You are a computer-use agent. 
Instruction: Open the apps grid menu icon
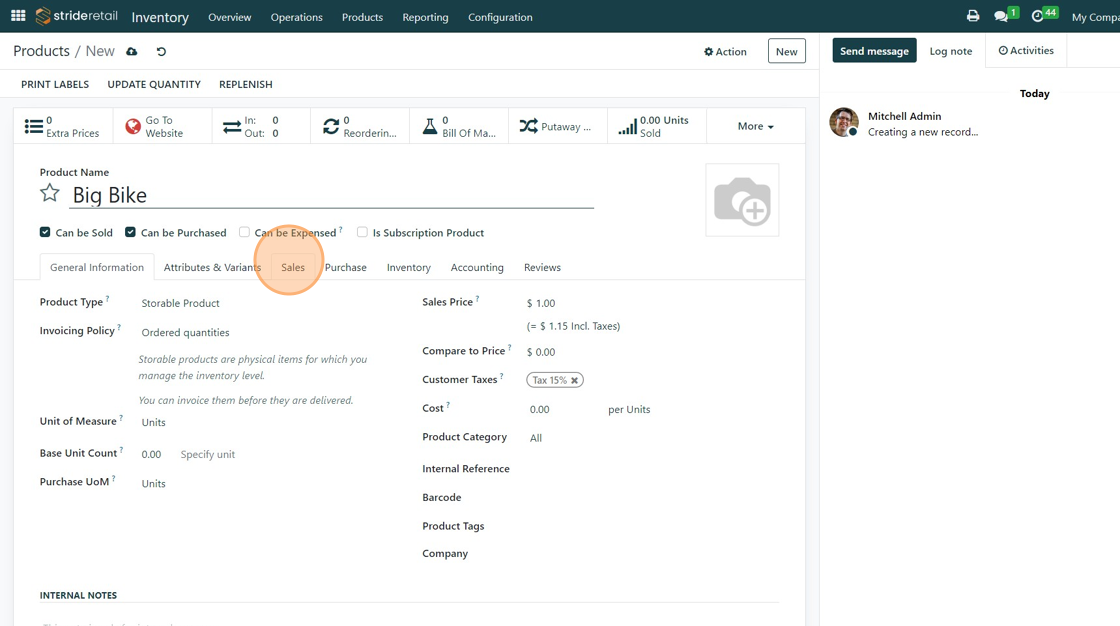(x=19, y=16)
